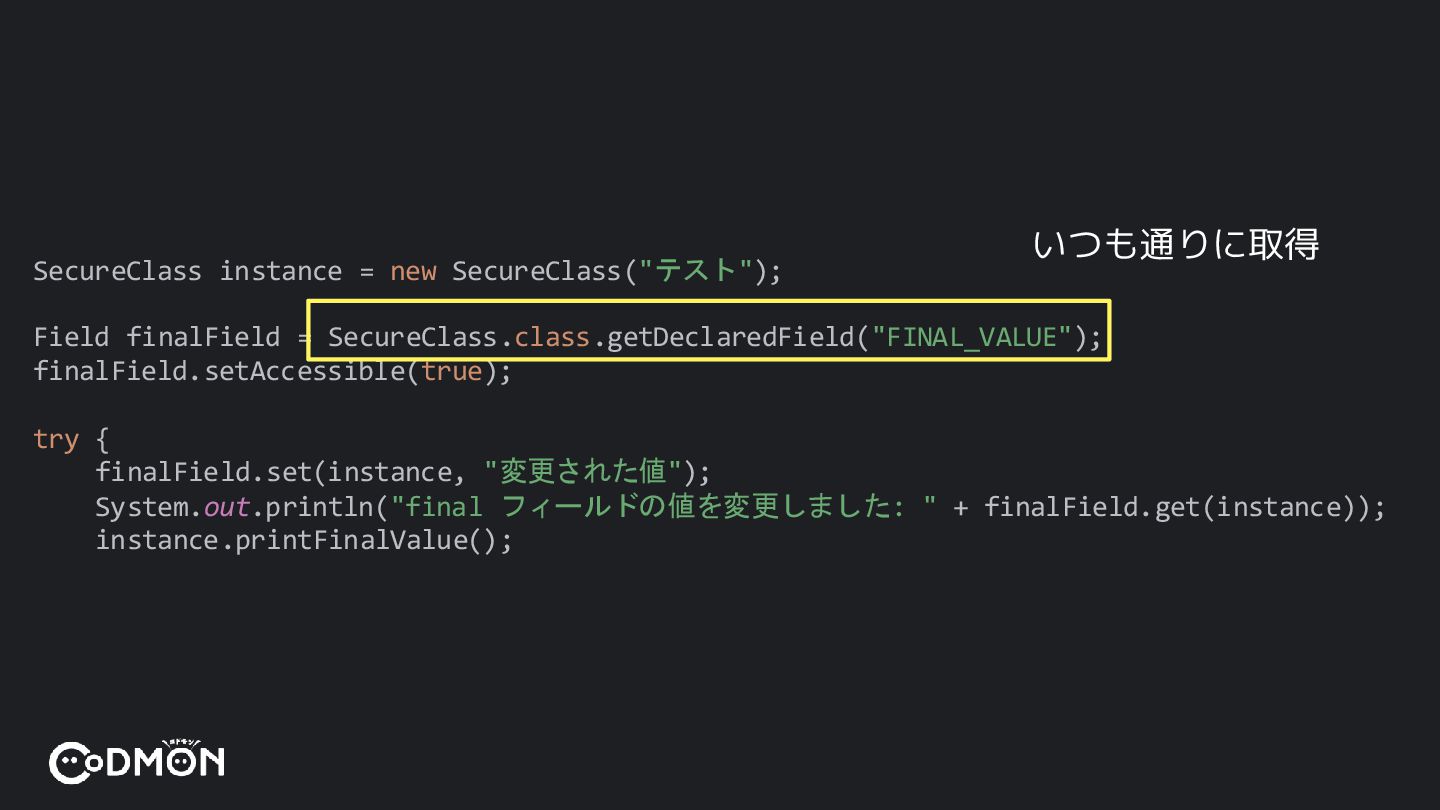This screenshot has height=810, width=1440.
Task: Click the "変更された値" string literal
Action: pos(583,471)
